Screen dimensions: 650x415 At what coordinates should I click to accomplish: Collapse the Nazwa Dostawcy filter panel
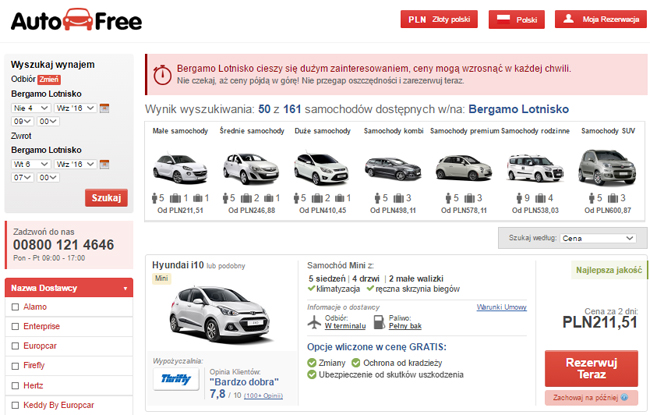click(69, 288)
